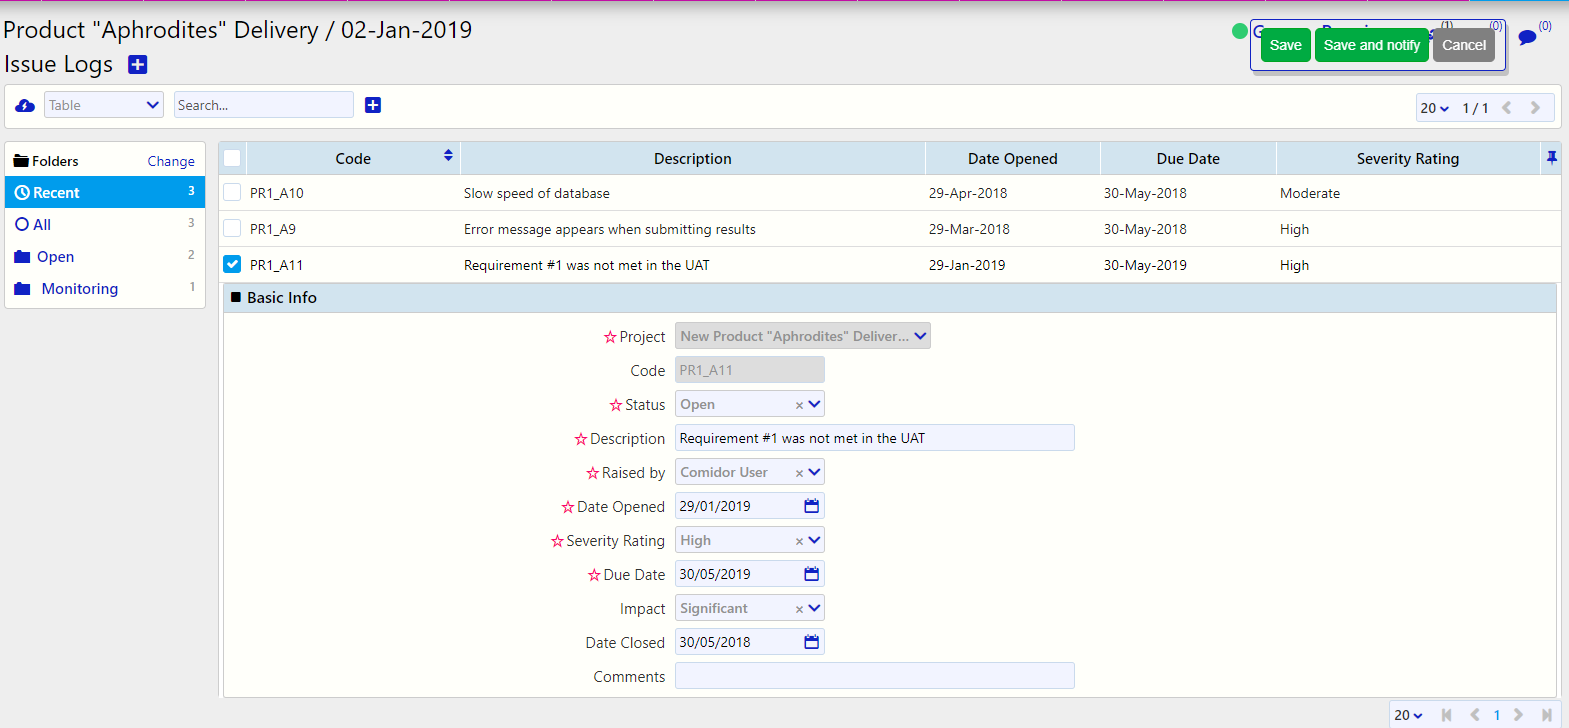The image size is (1569, 728).
Task: Click into the Comments text field
Action: 874,676
